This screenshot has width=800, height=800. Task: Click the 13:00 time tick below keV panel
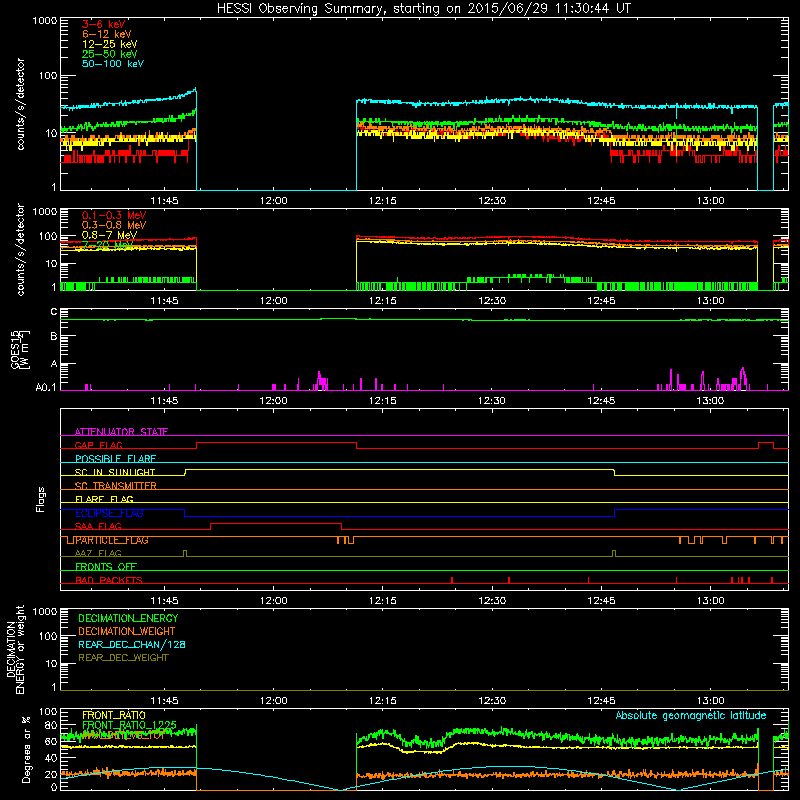710,201
